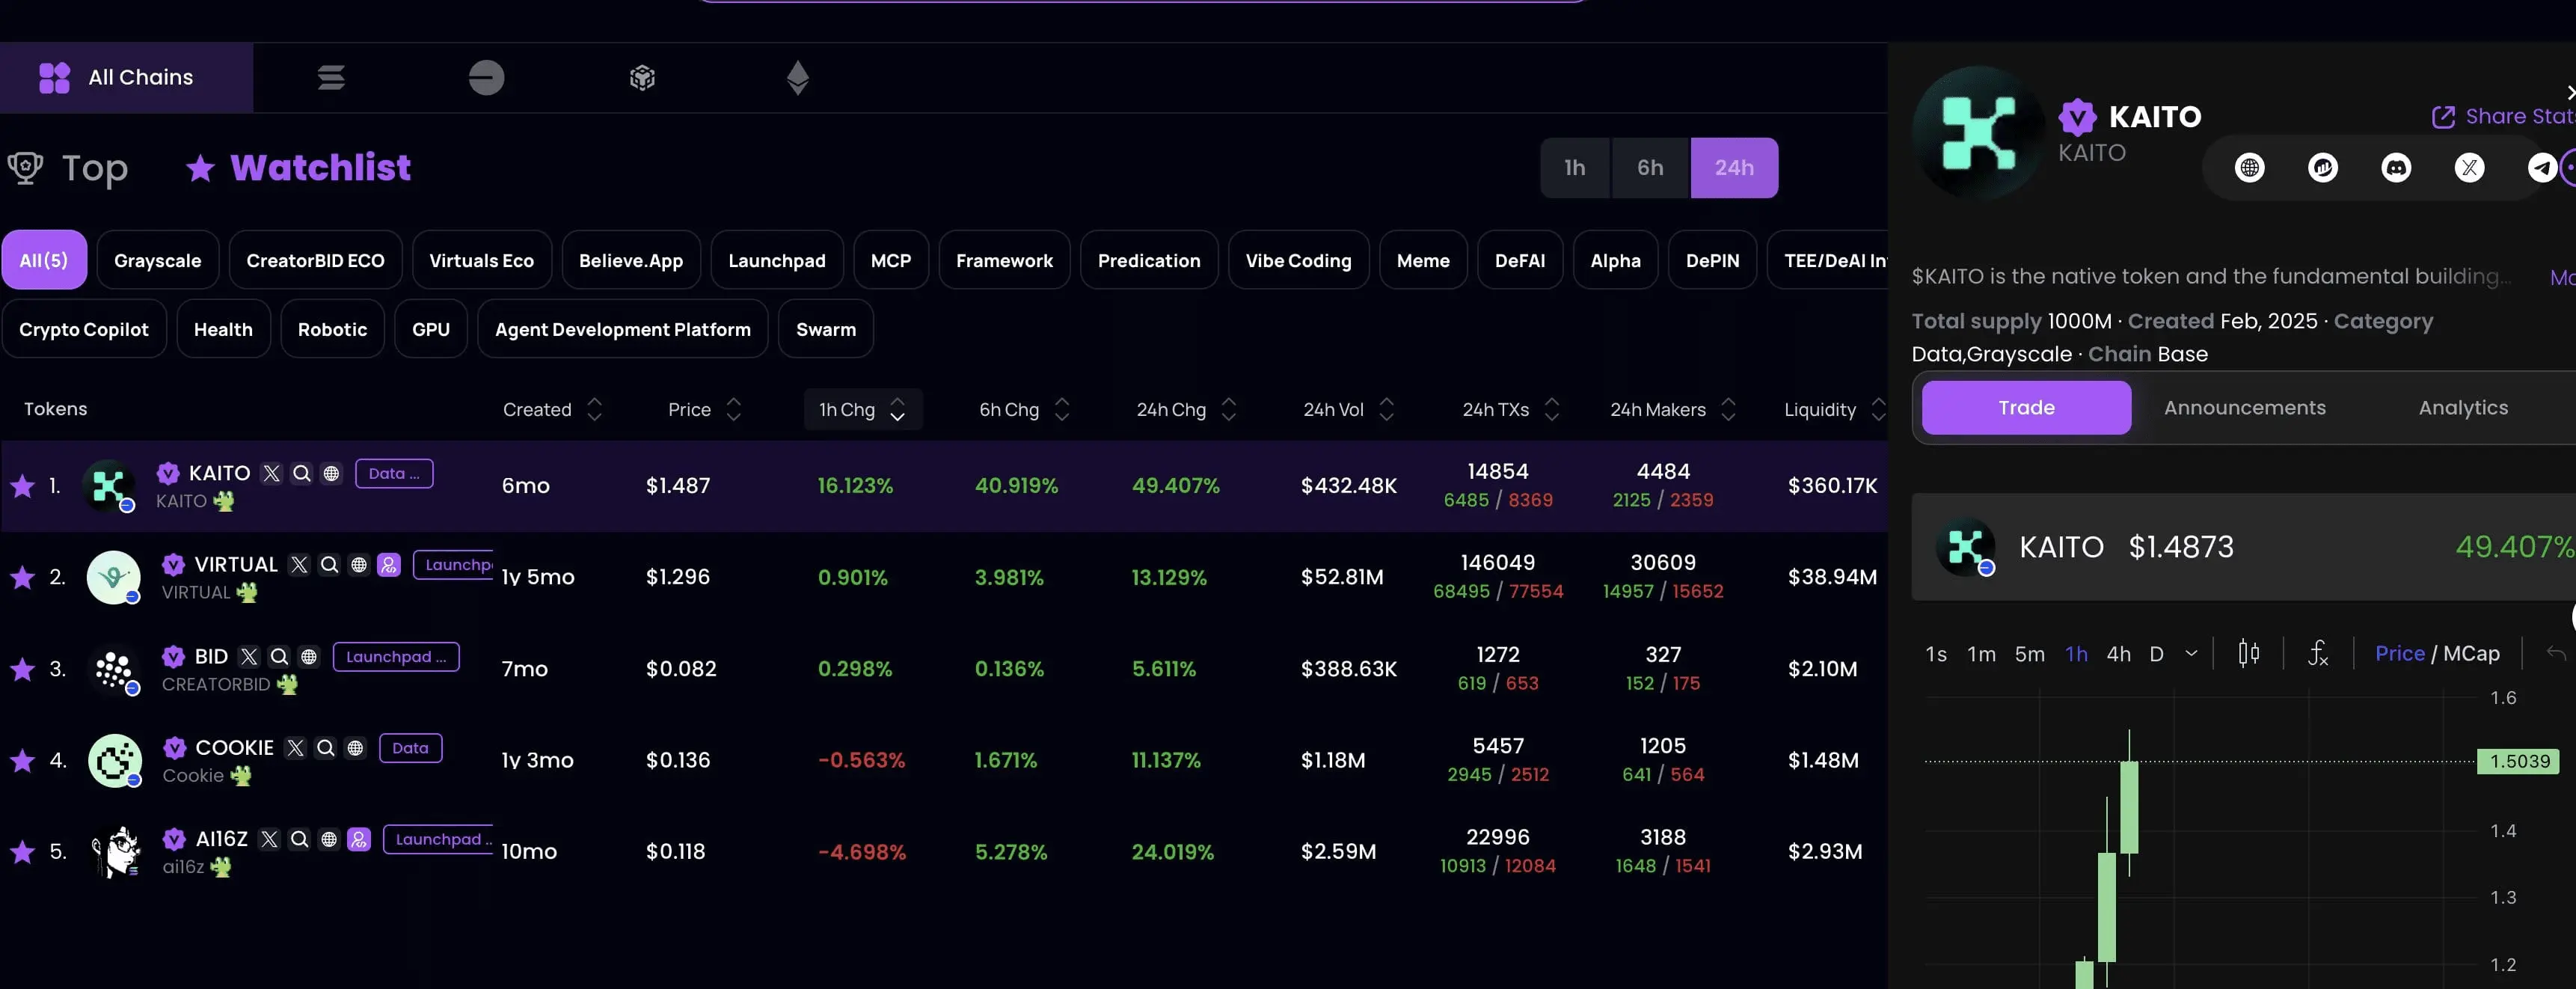Click Data tag in COOKIE row
The width and height of the screenshot is (2576, 989).
coord(410,748)
